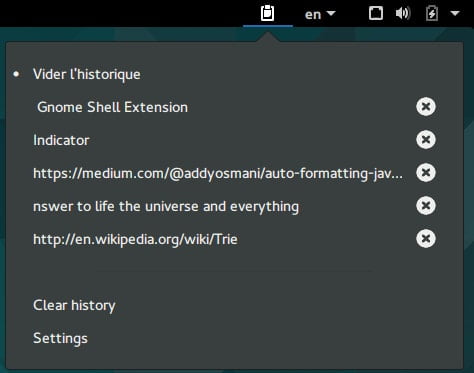Click Clear history
This screenshot has width=474, height=373.
pyautogui.click(x=234, y=305)
